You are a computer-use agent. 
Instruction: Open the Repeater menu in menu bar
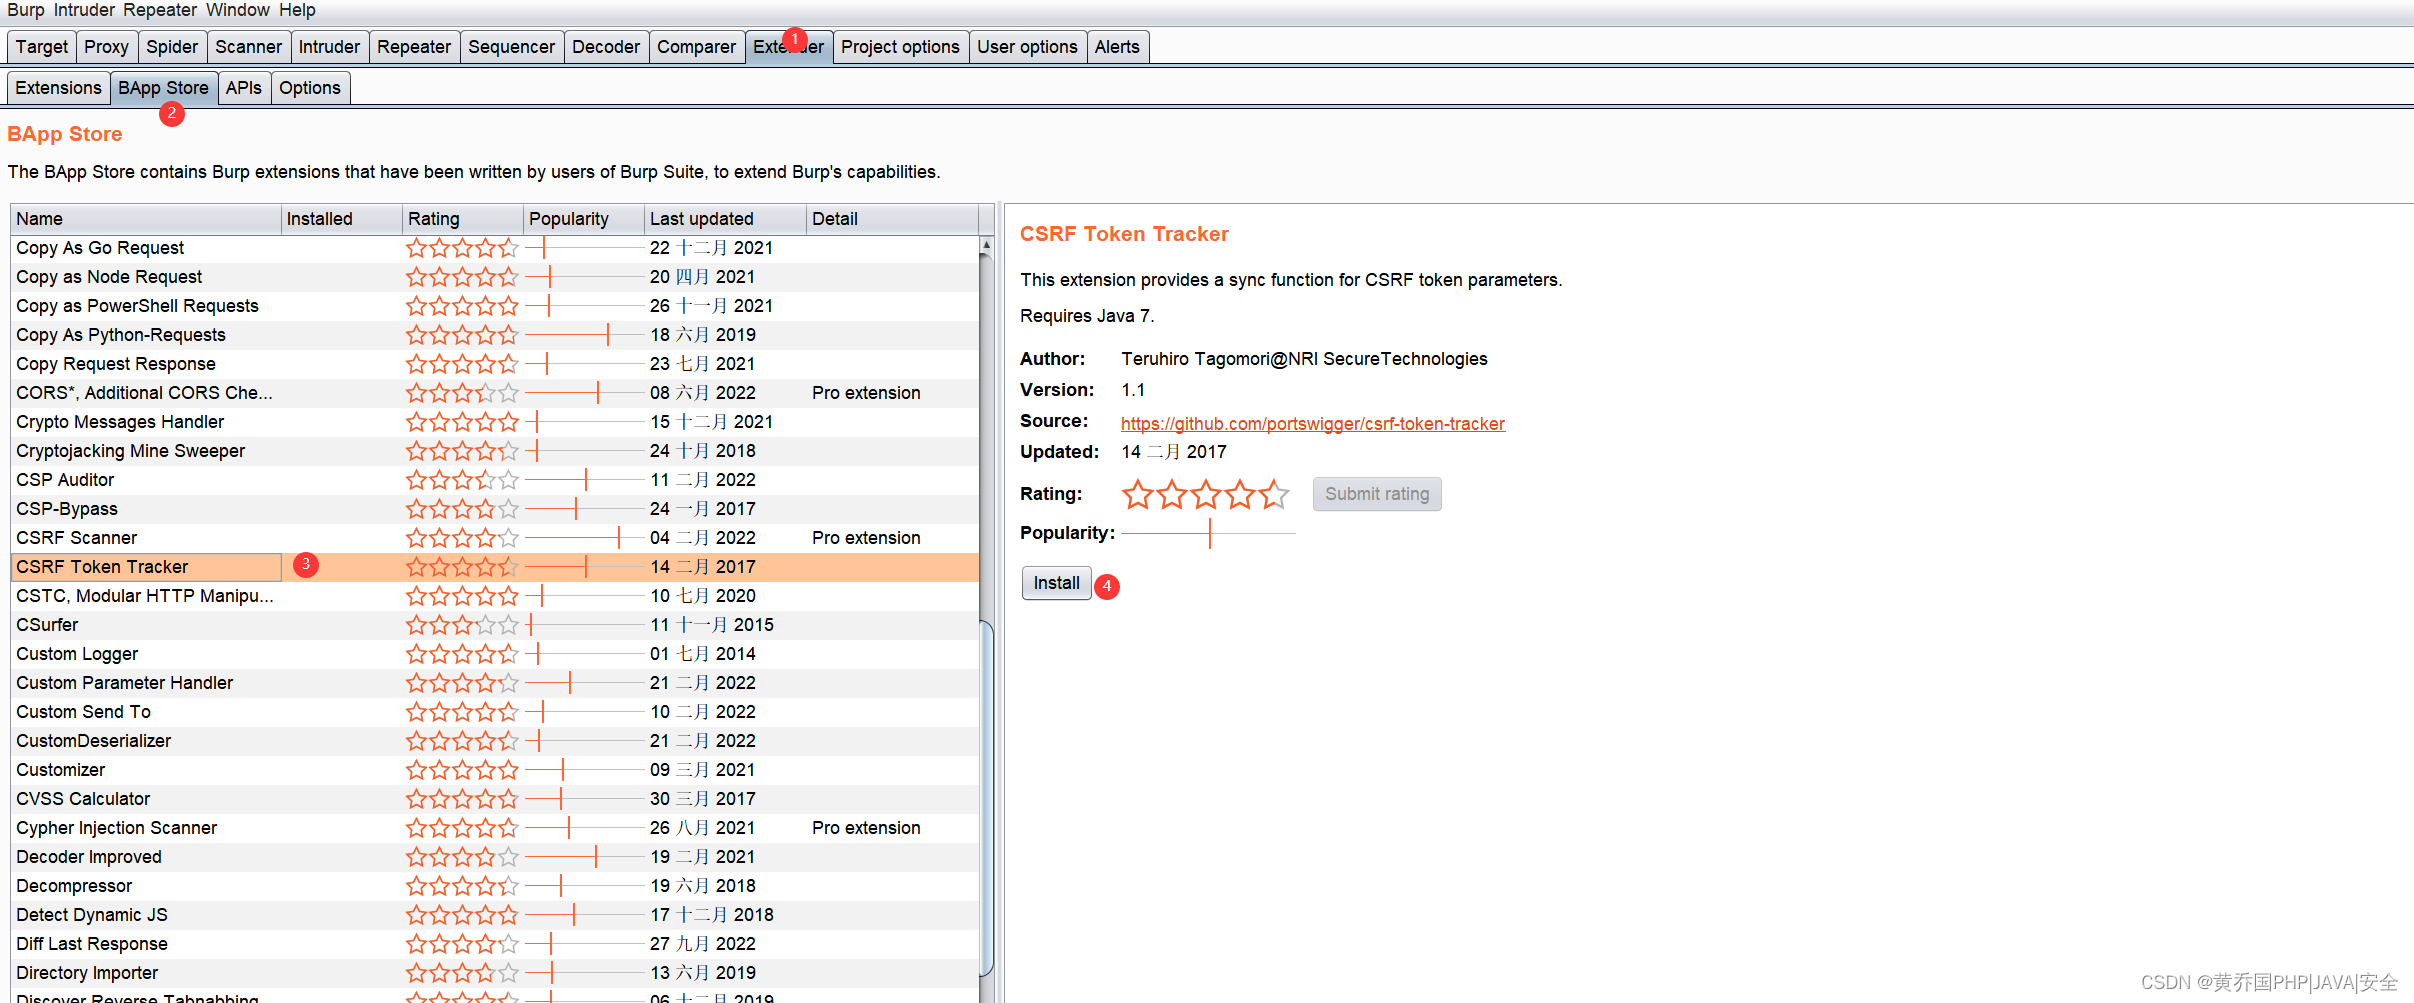[x=160, y=10]
